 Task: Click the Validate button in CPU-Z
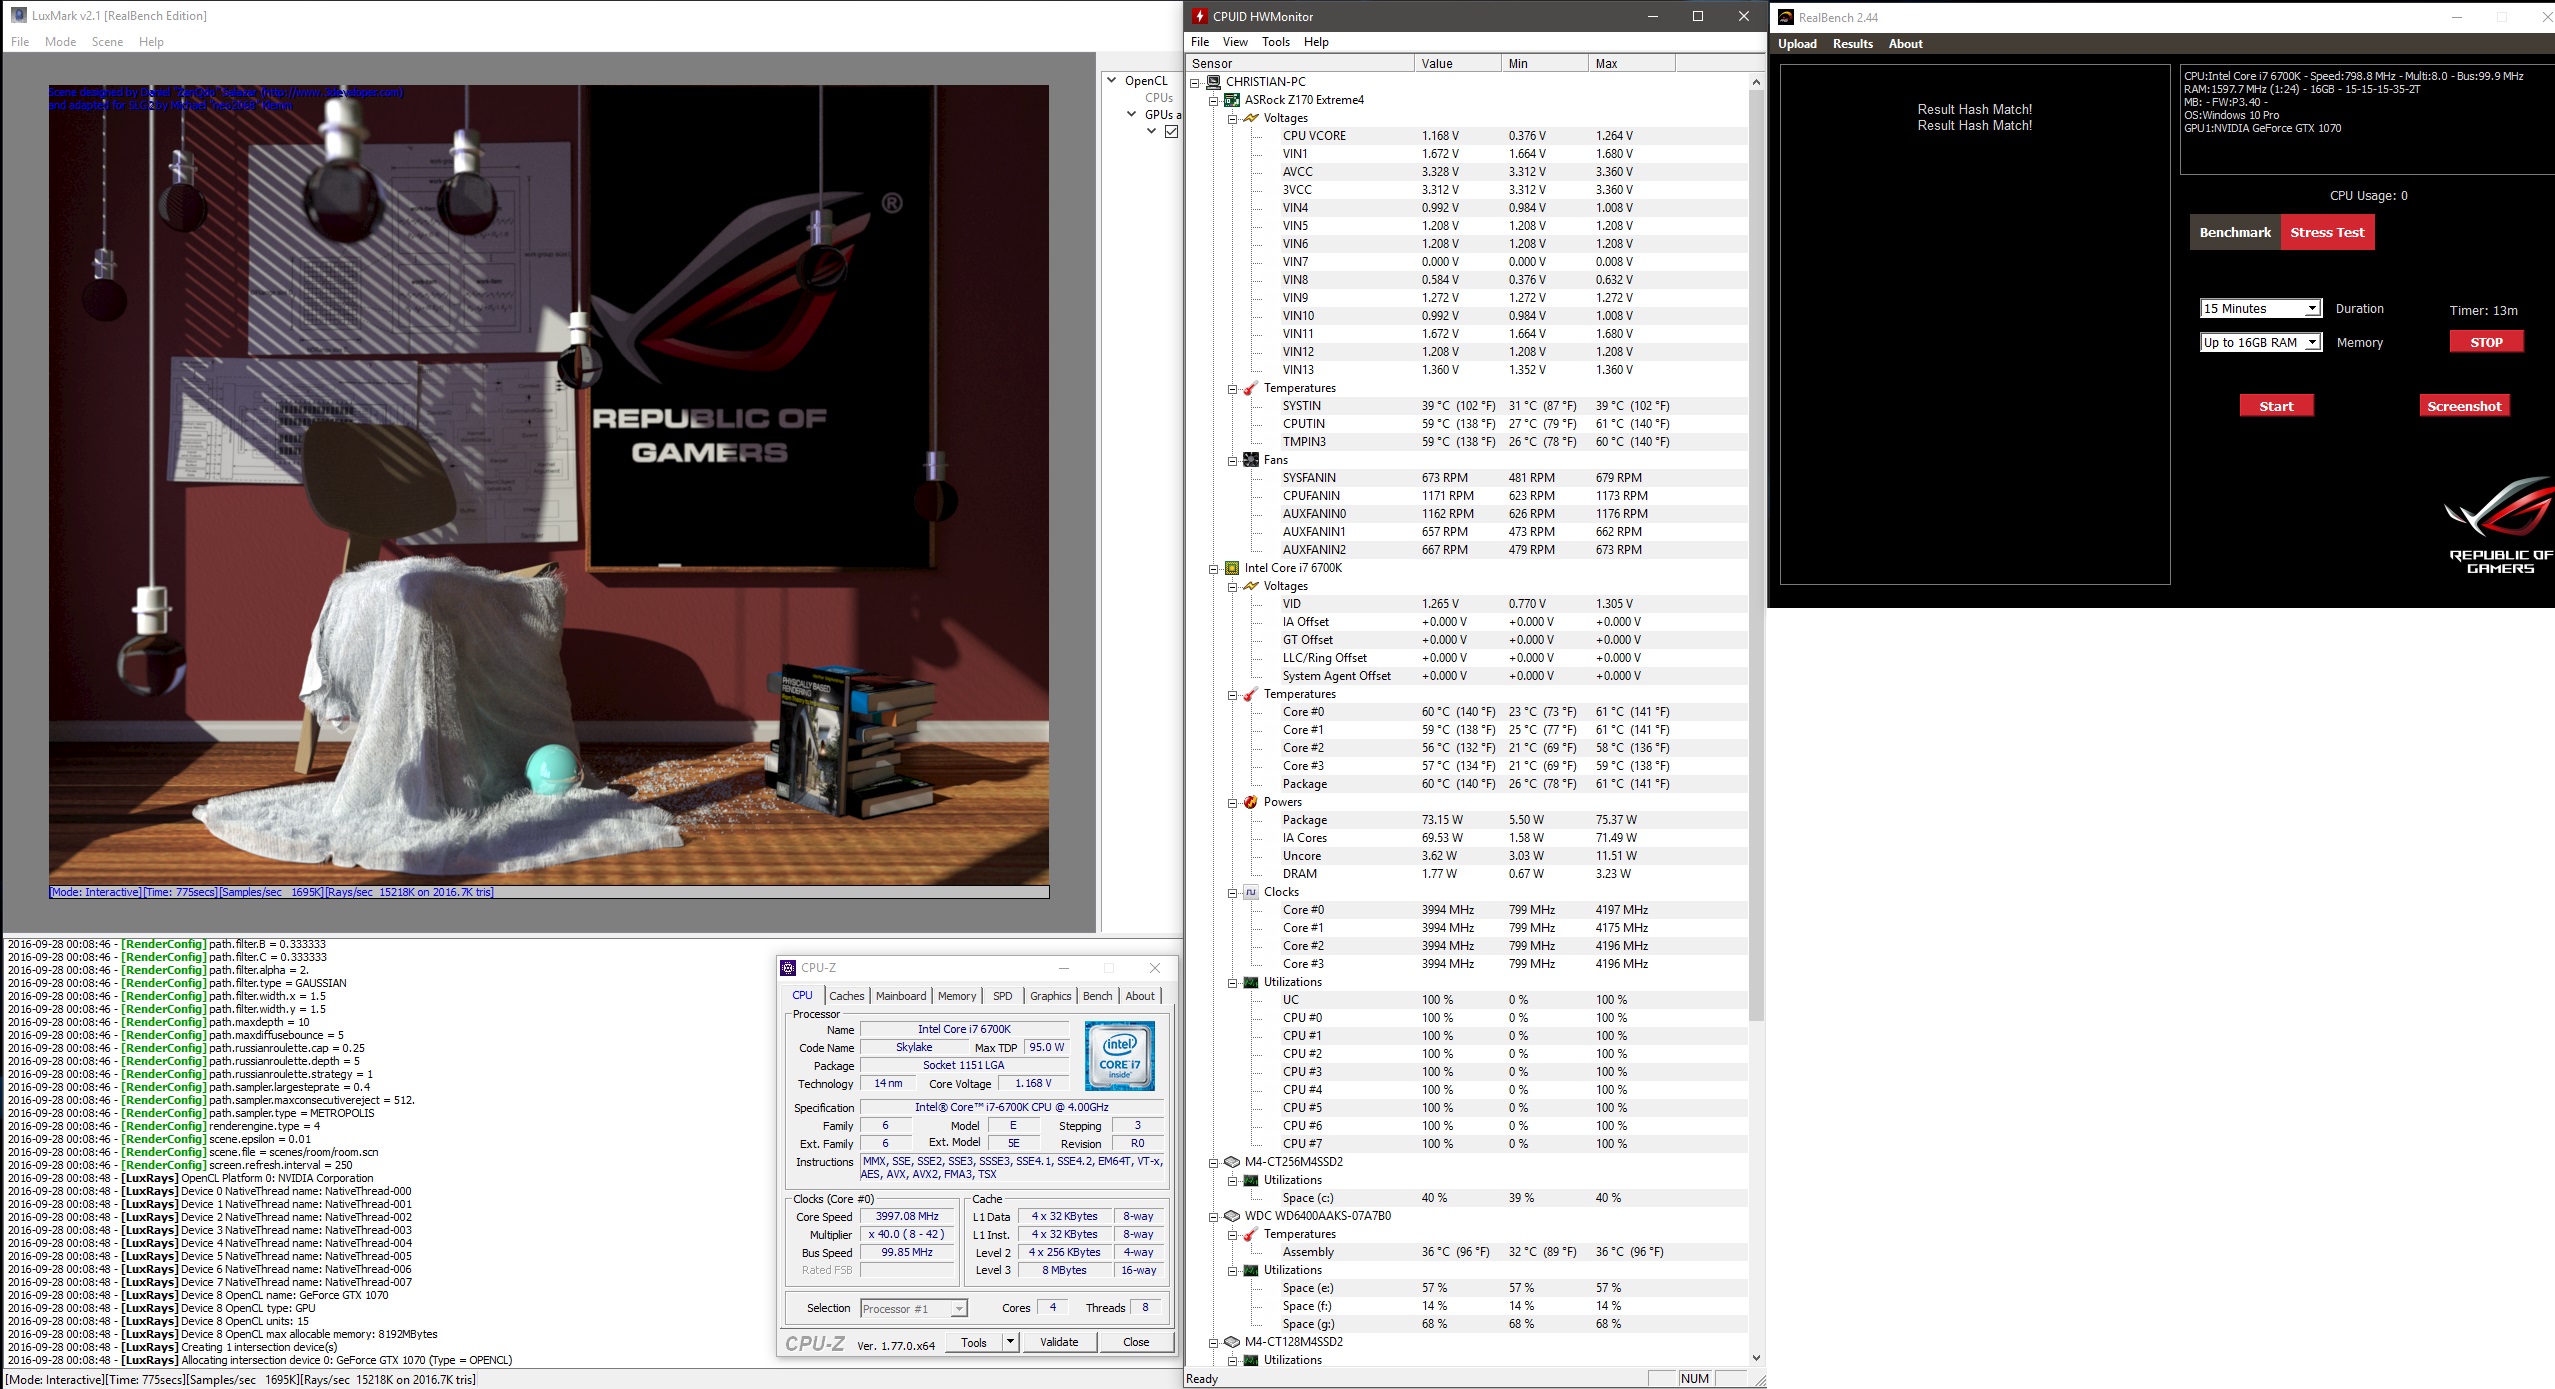[x=1058, y=1342]
